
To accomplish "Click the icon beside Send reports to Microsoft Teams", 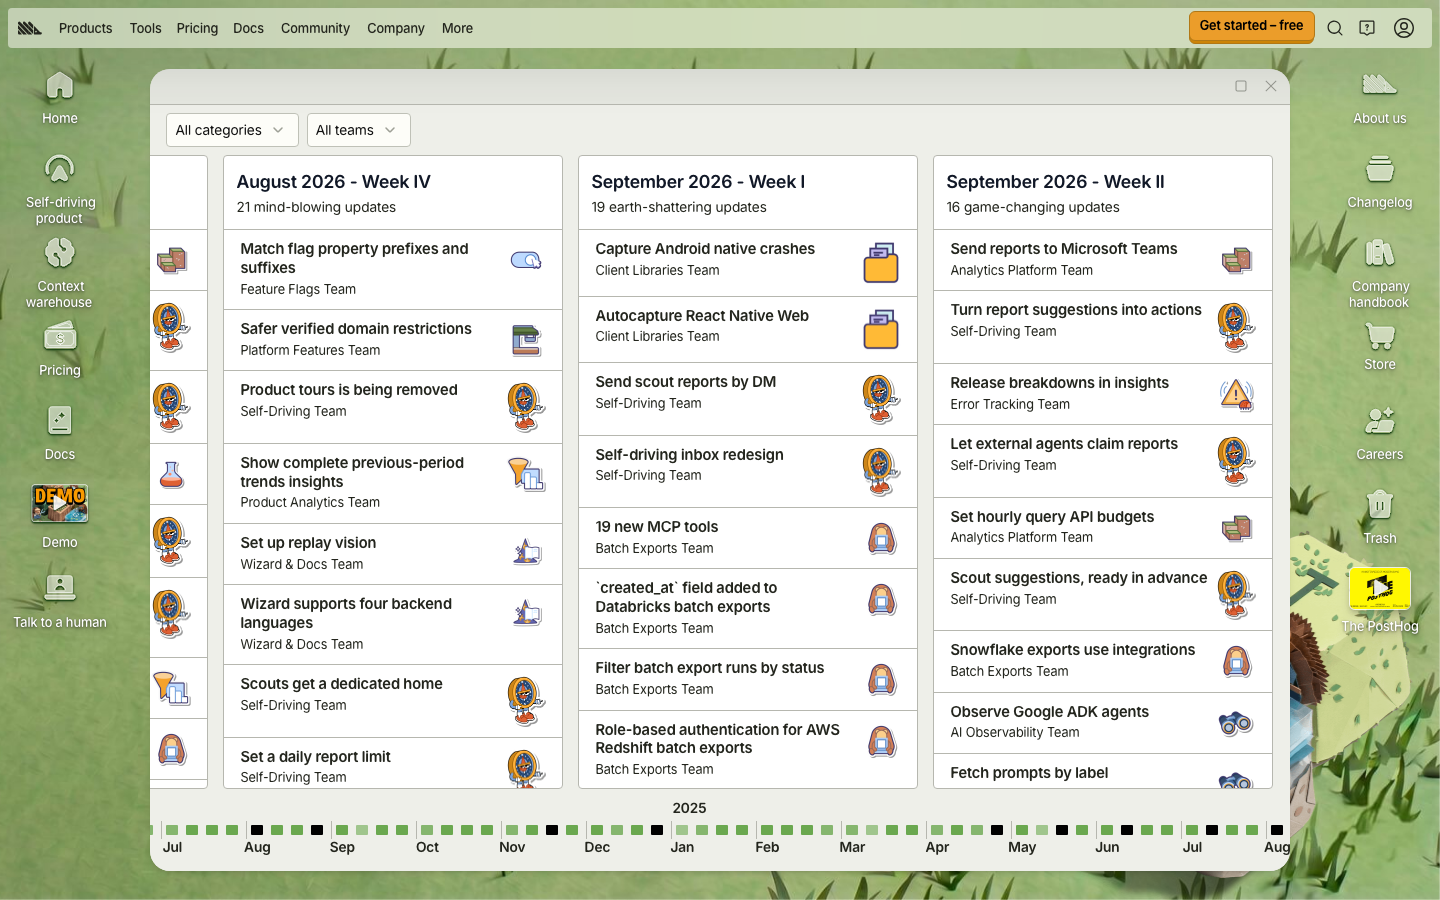I will coord(1236,260).
